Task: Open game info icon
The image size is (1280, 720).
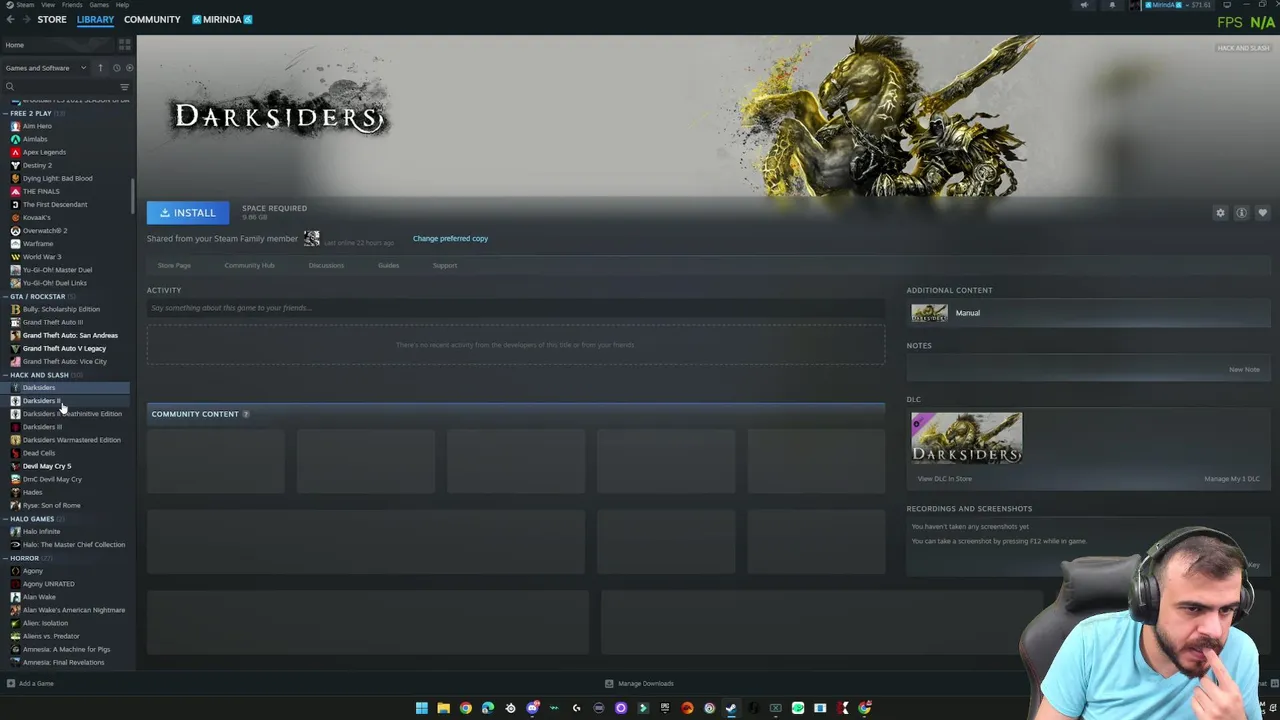Action: 1241,213
